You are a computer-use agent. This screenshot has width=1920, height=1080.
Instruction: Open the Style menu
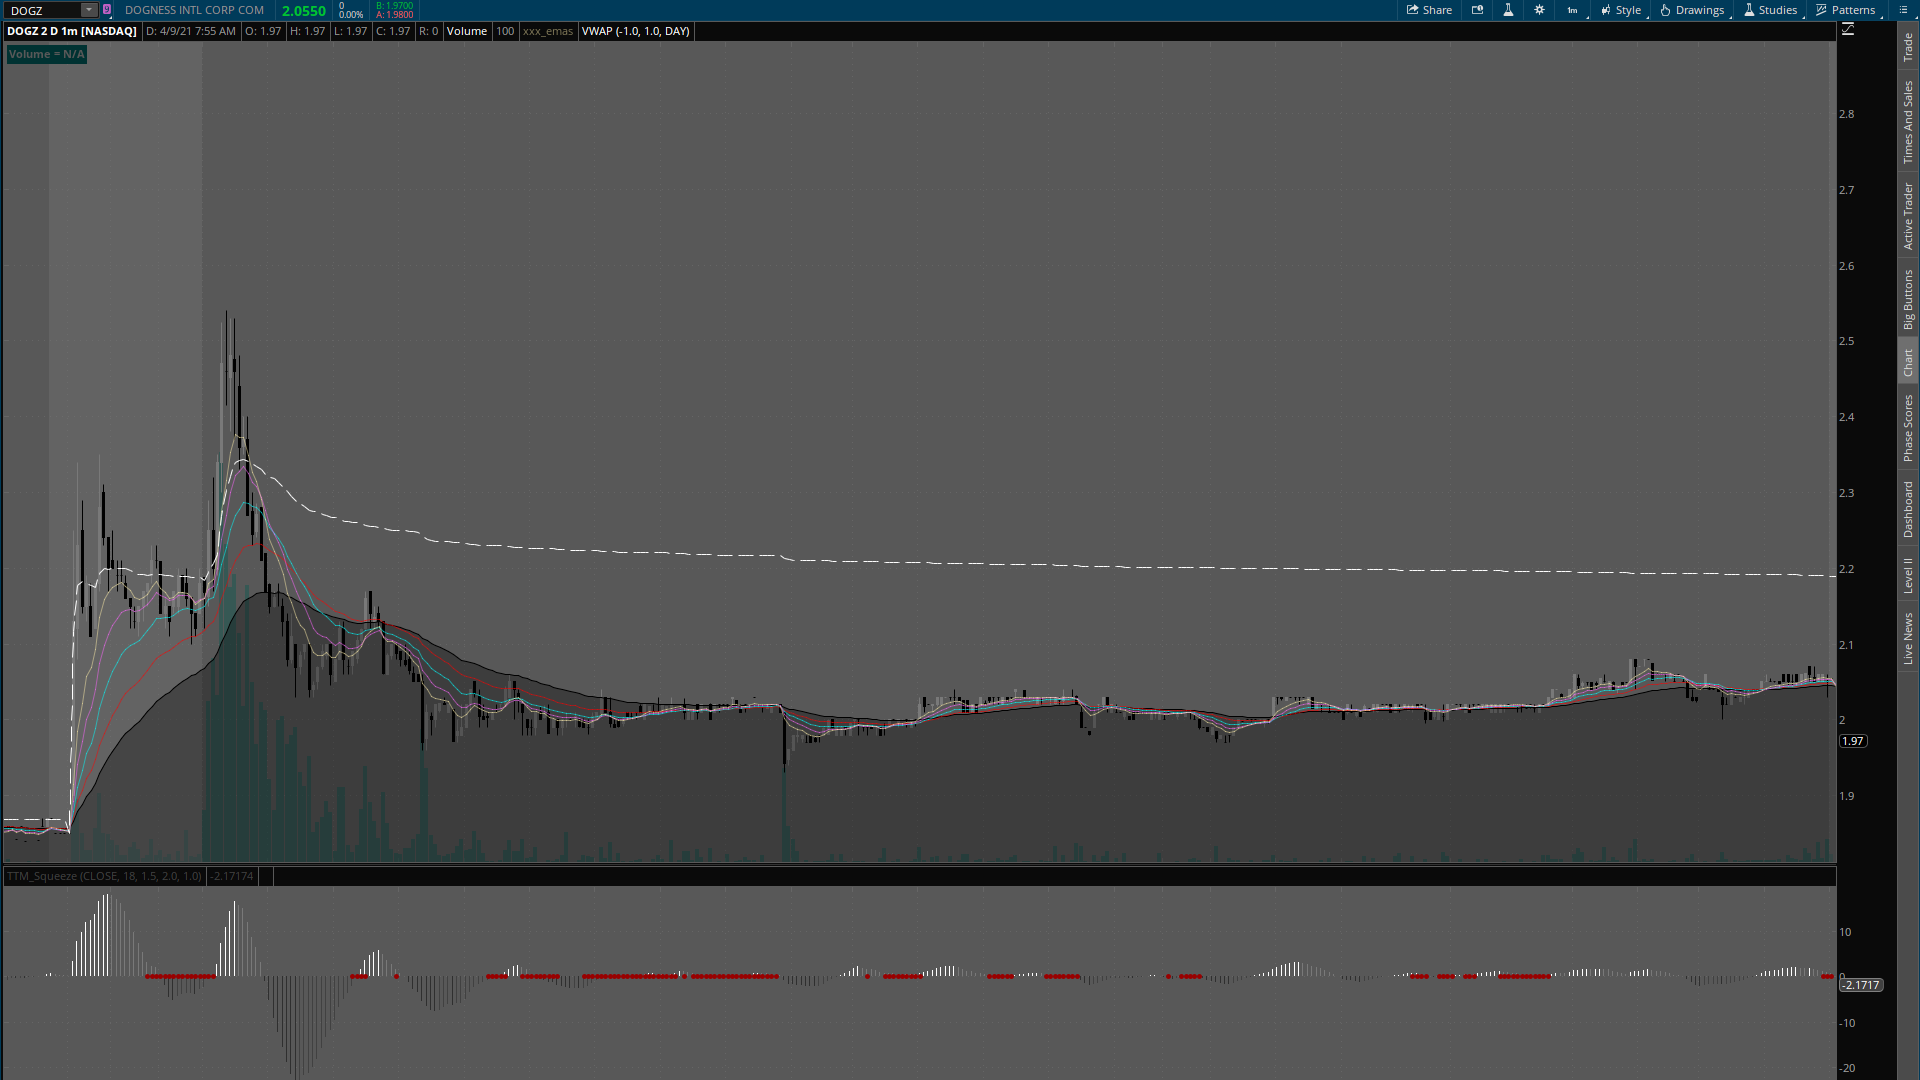(1621, 10)
